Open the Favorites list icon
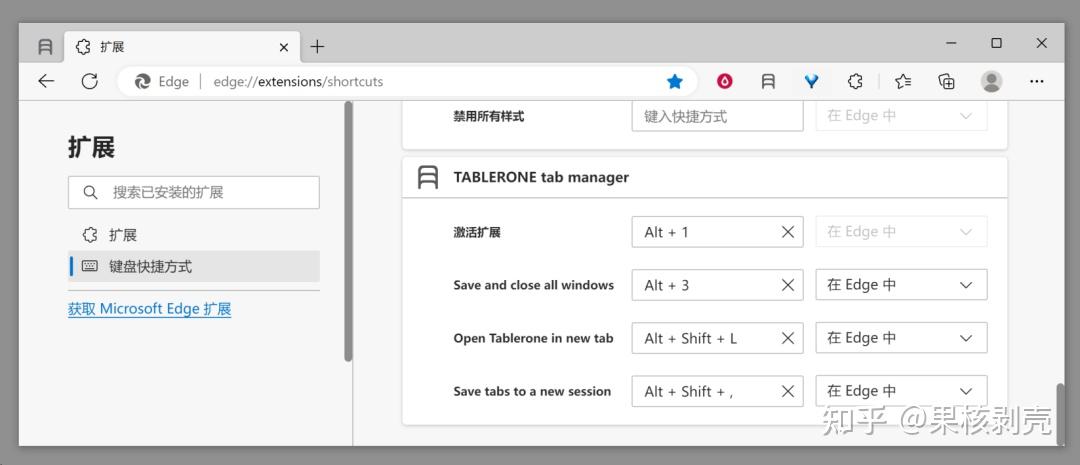The height and width of the screenshot is (465, 1080). (903, 82)
